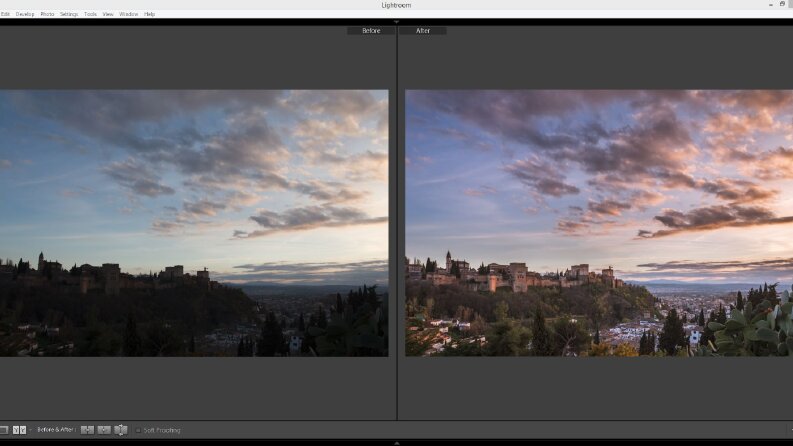
Task: Select the After photo preview
Action: click(599, 223)
